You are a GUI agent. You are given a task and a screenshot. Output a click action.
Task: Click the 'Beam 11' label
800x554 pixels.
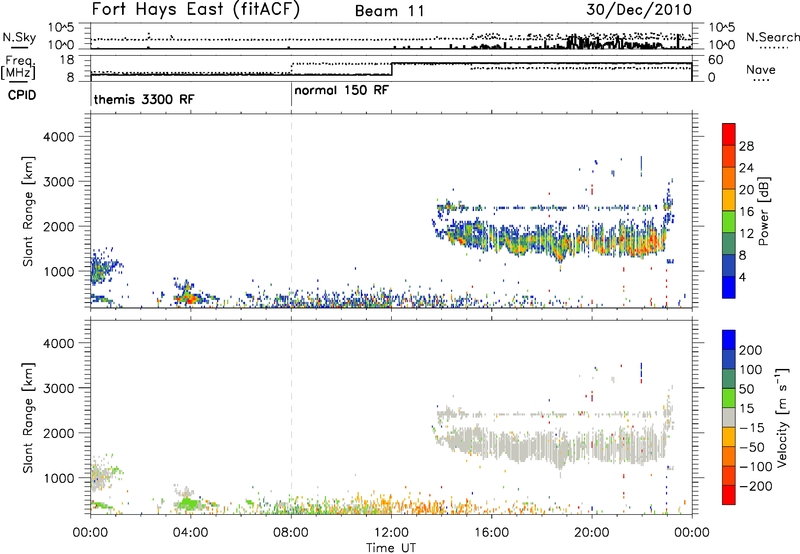[390, 11]
